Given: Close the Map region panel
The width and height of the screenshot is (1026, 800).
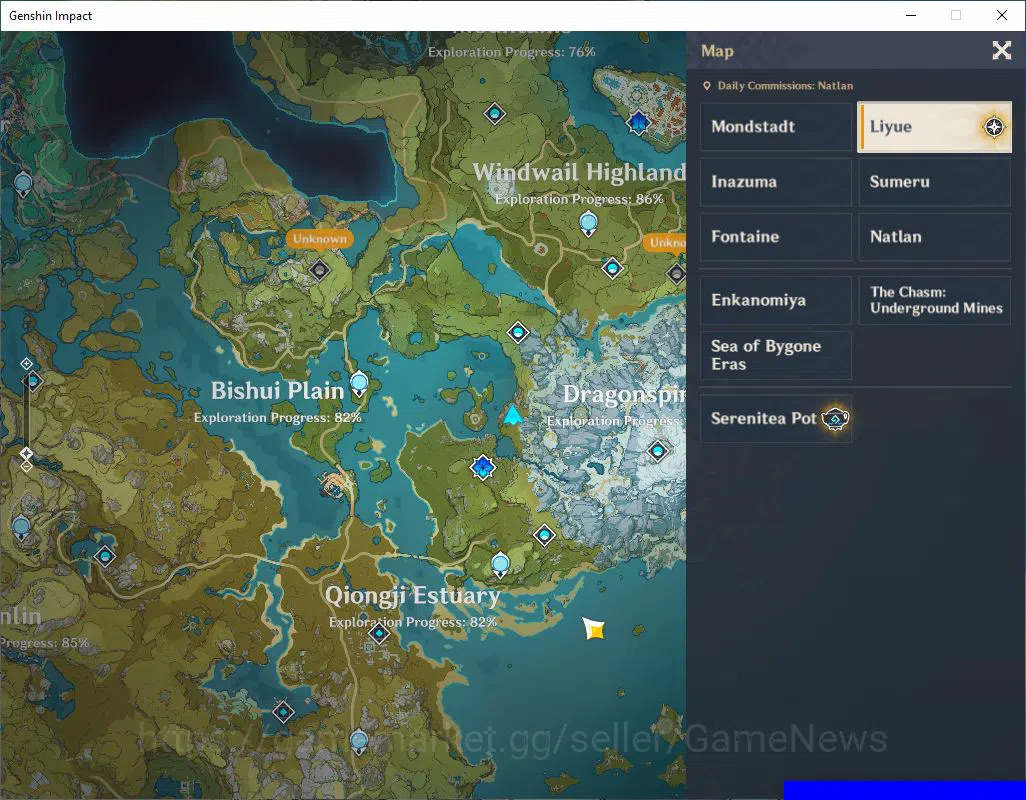Looking at the screenshot, I should pyautogui.click(x=1001, y=50).
